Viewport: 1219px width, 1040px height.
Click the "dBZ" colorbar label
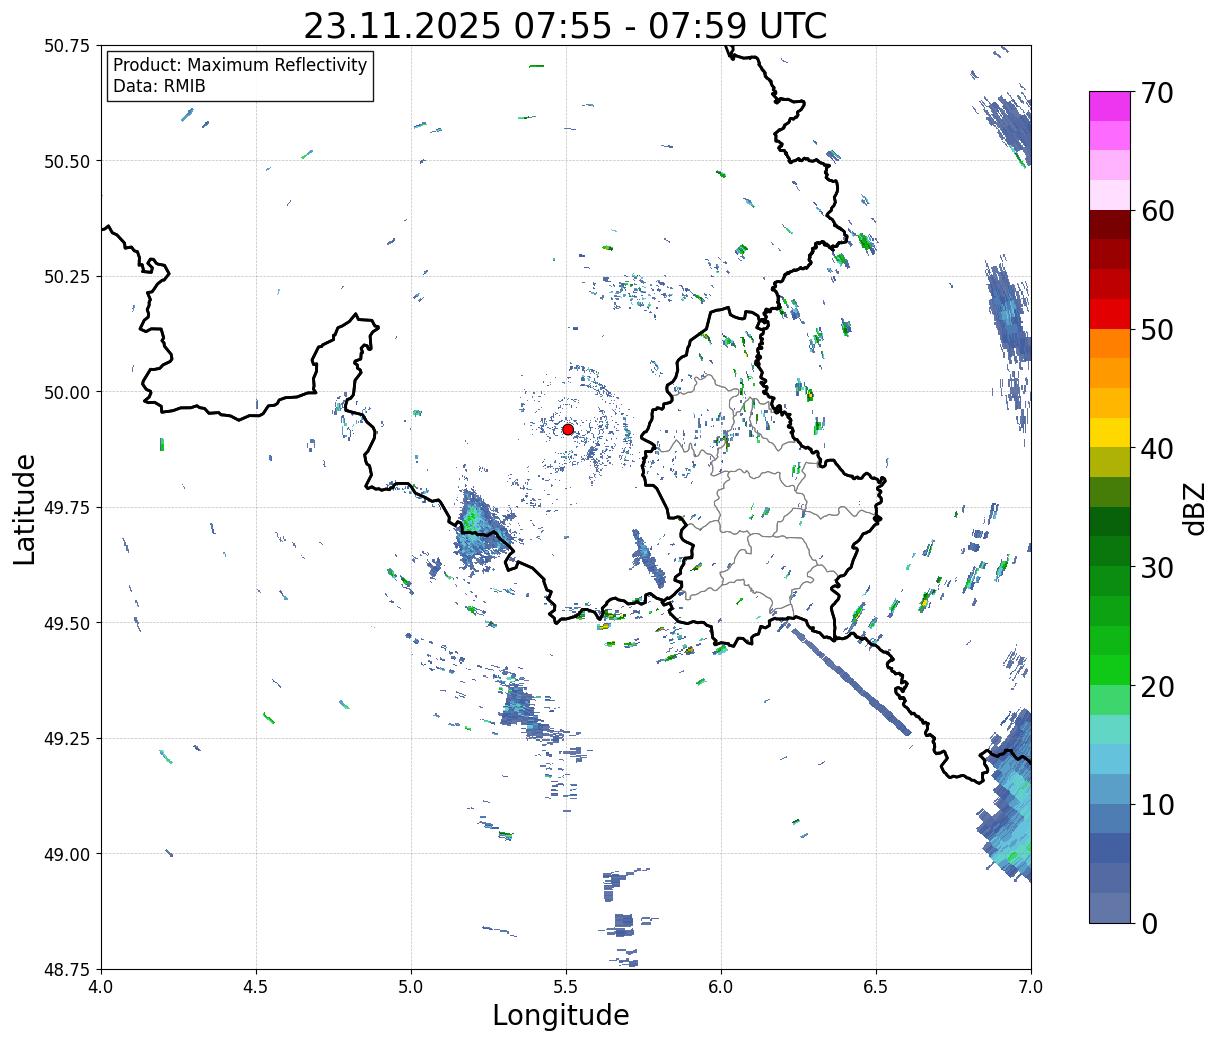1194,509
